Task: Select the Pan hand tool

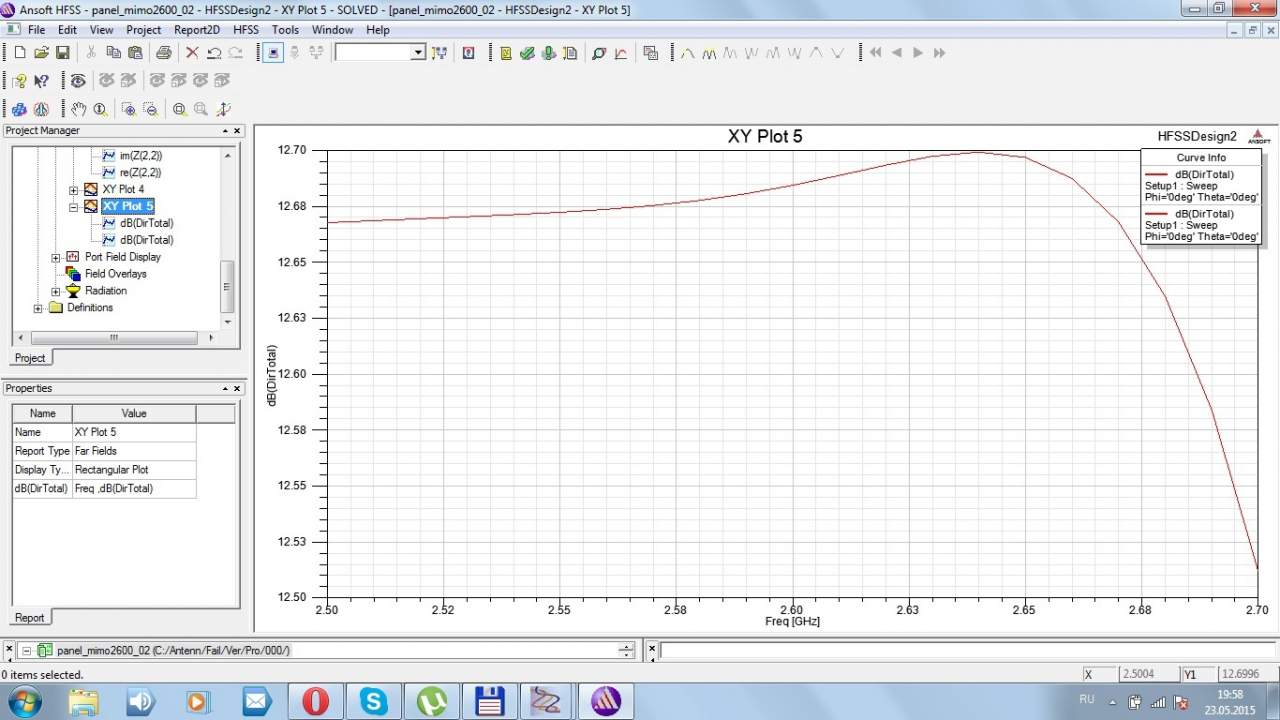Action: (78, 109)
